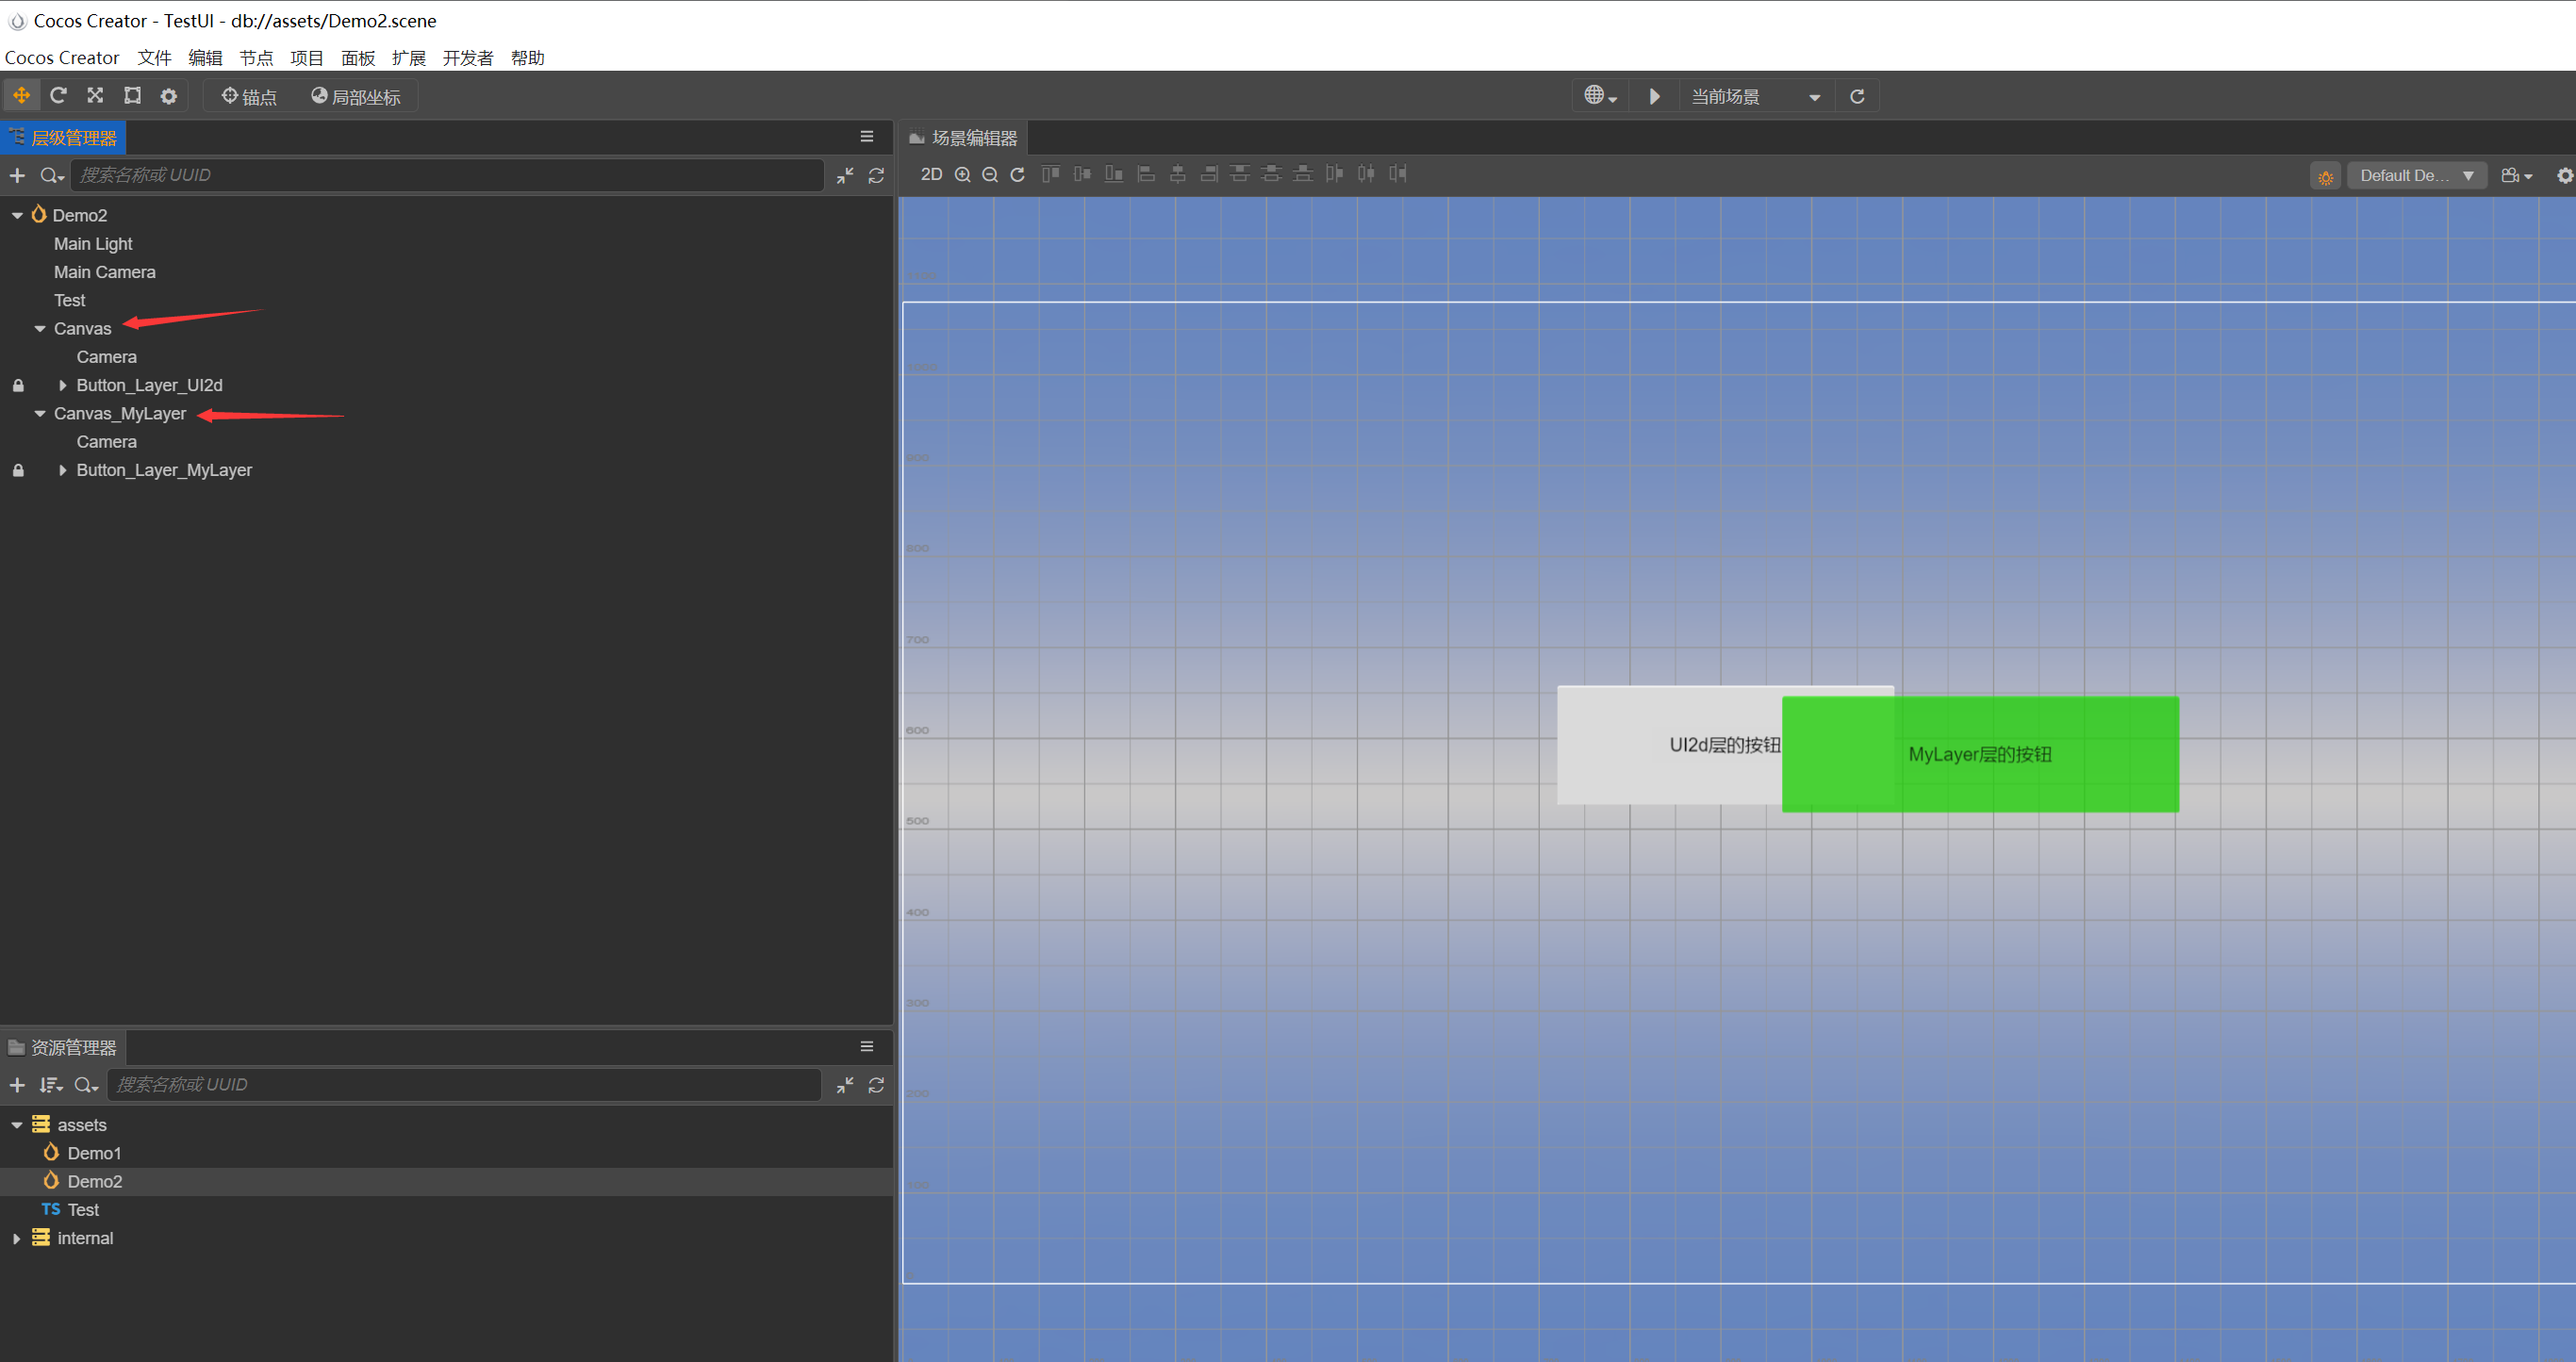Collapse the Canvas_MyLayer node
Viewport: 2576px width, 1362px height.
pos(40,414)
